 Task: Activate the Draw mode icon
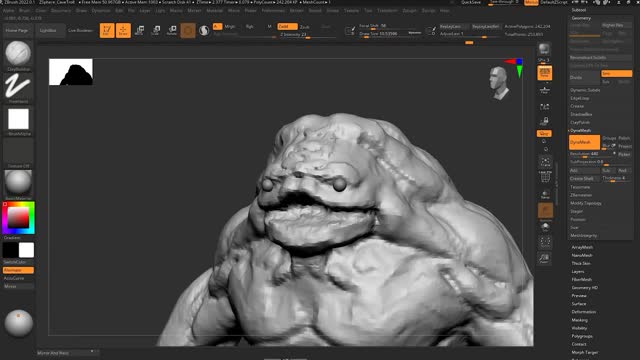pyautogui.click(x=123, y=30)
